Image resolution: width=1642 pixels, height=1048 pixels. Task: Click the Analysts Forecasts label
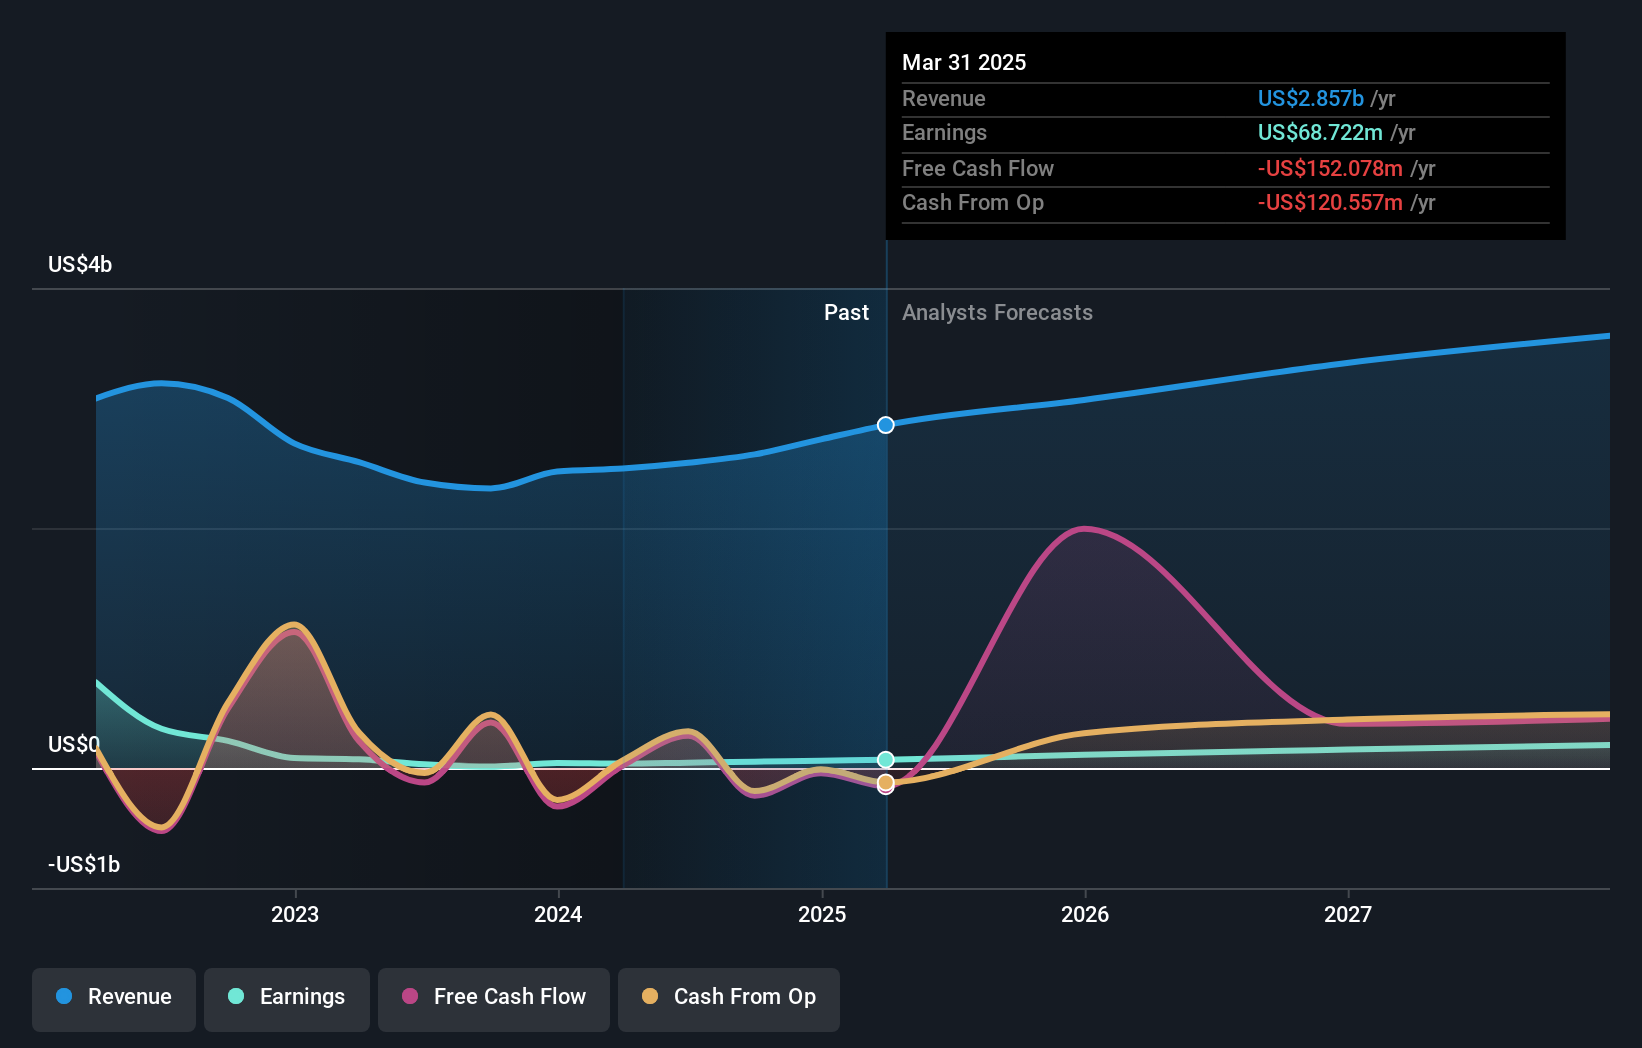coord(997,313)
